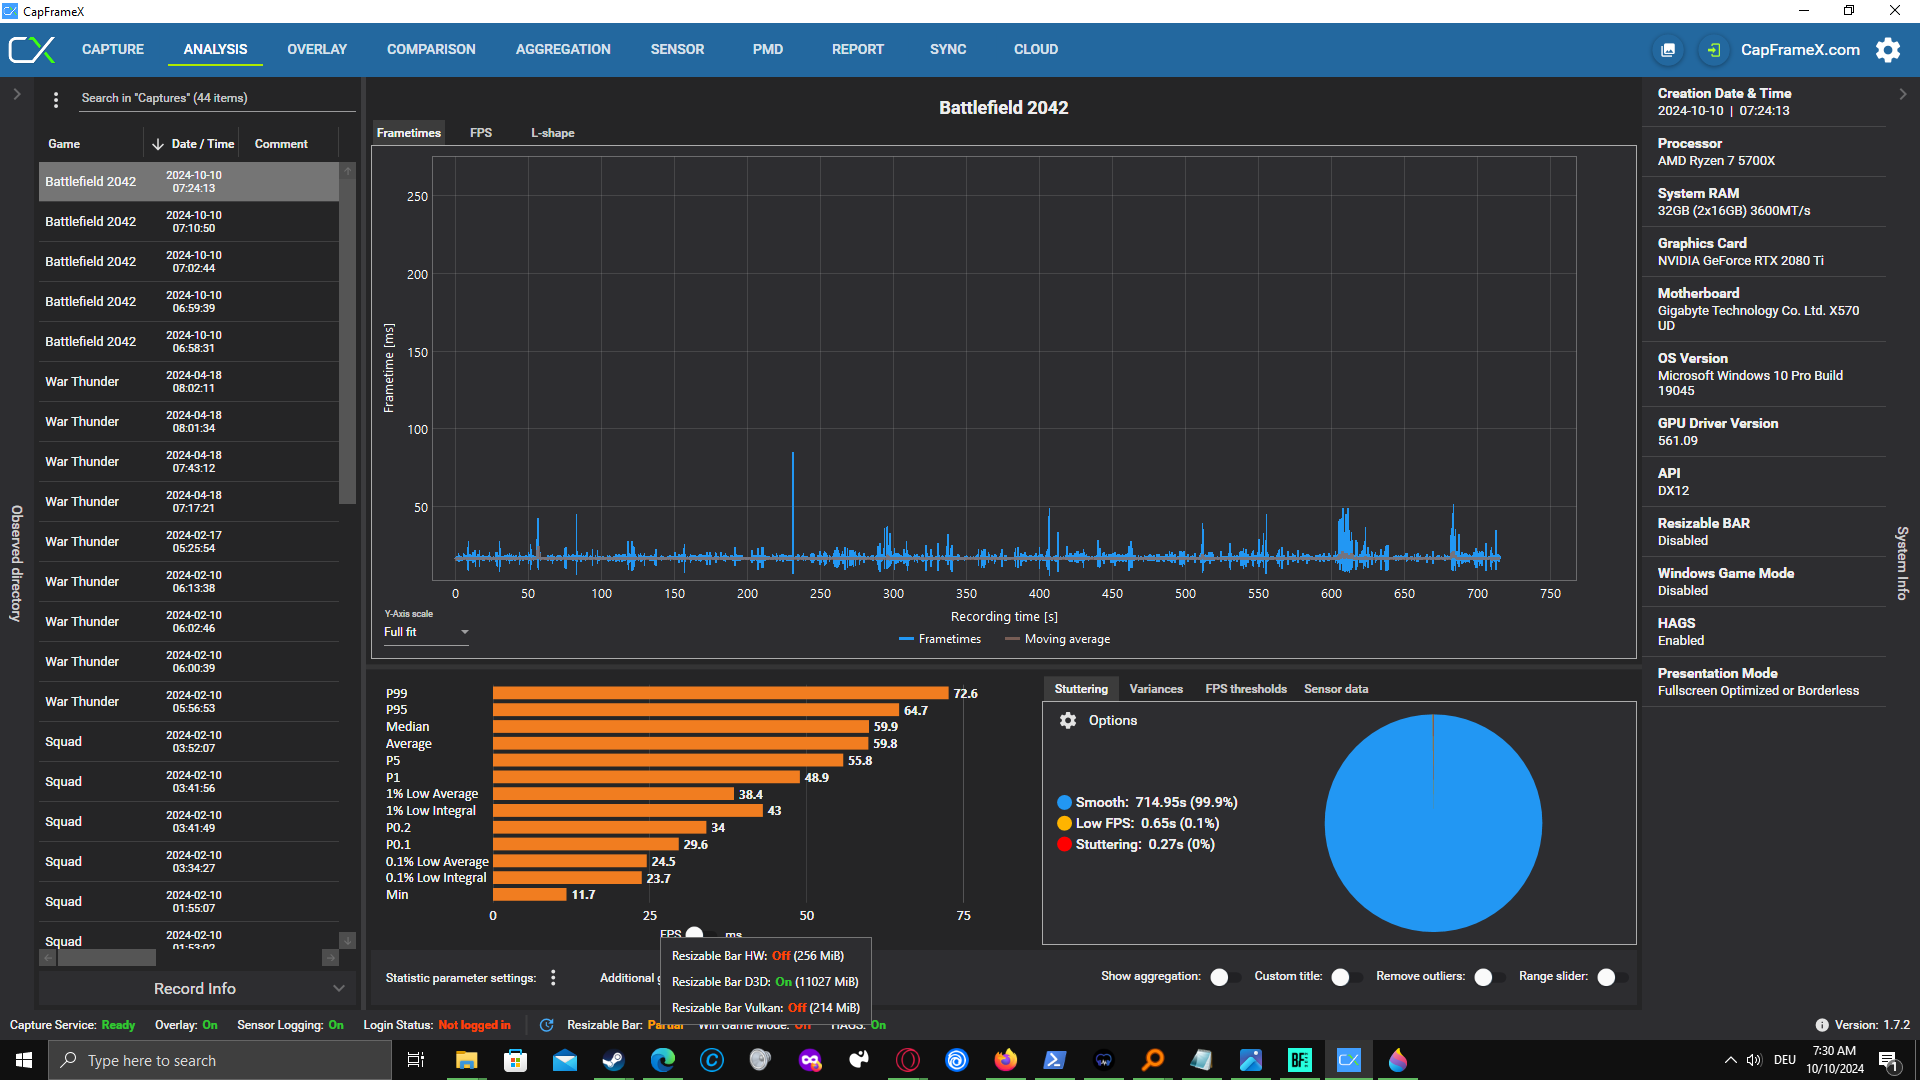Open the SENSOR tab

(x=677, y=49)
